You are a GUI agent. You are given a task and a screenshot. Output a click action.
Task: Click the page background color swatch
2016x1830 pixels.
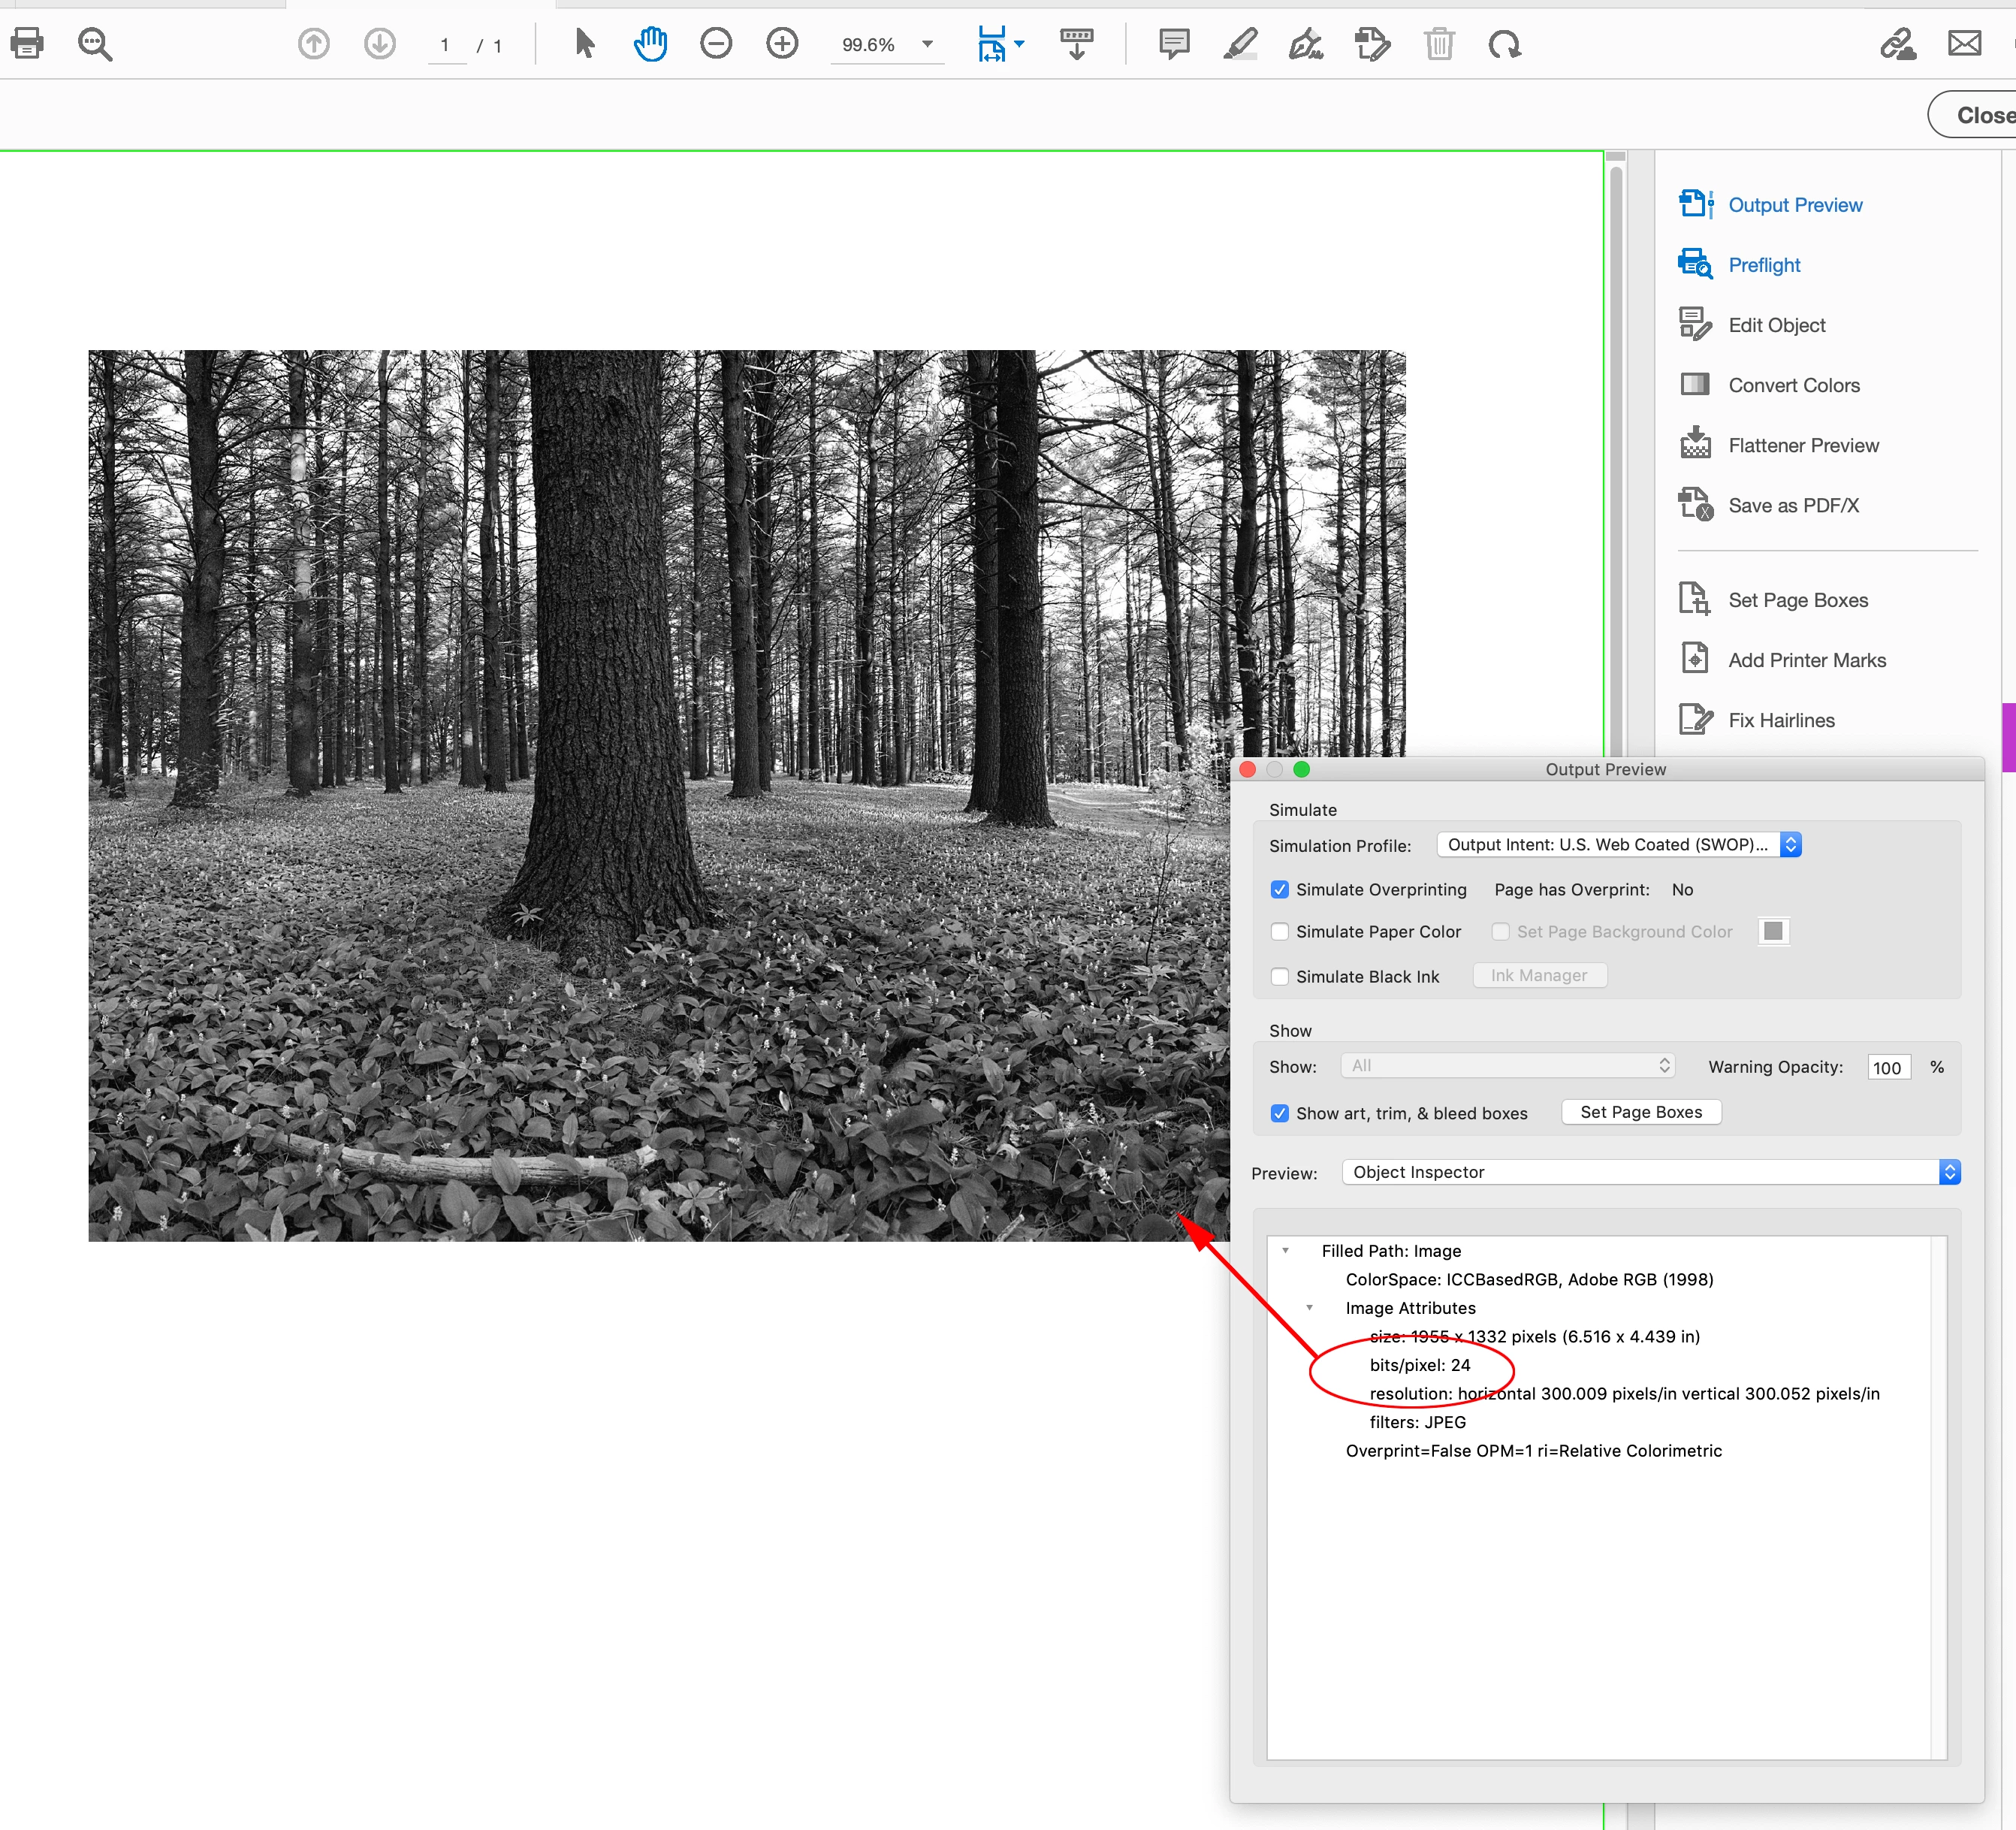tap(1773, 931)
